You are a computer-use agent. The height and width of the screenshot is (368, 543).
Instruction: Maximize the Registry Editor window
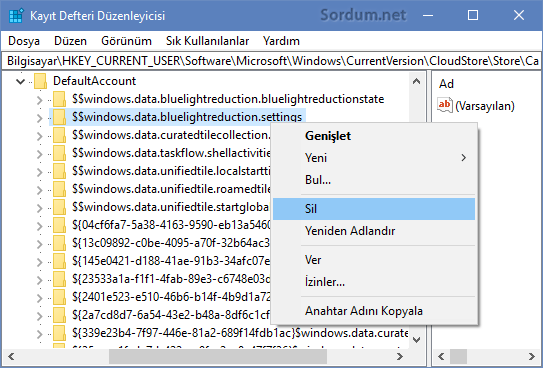click(473, 15)
